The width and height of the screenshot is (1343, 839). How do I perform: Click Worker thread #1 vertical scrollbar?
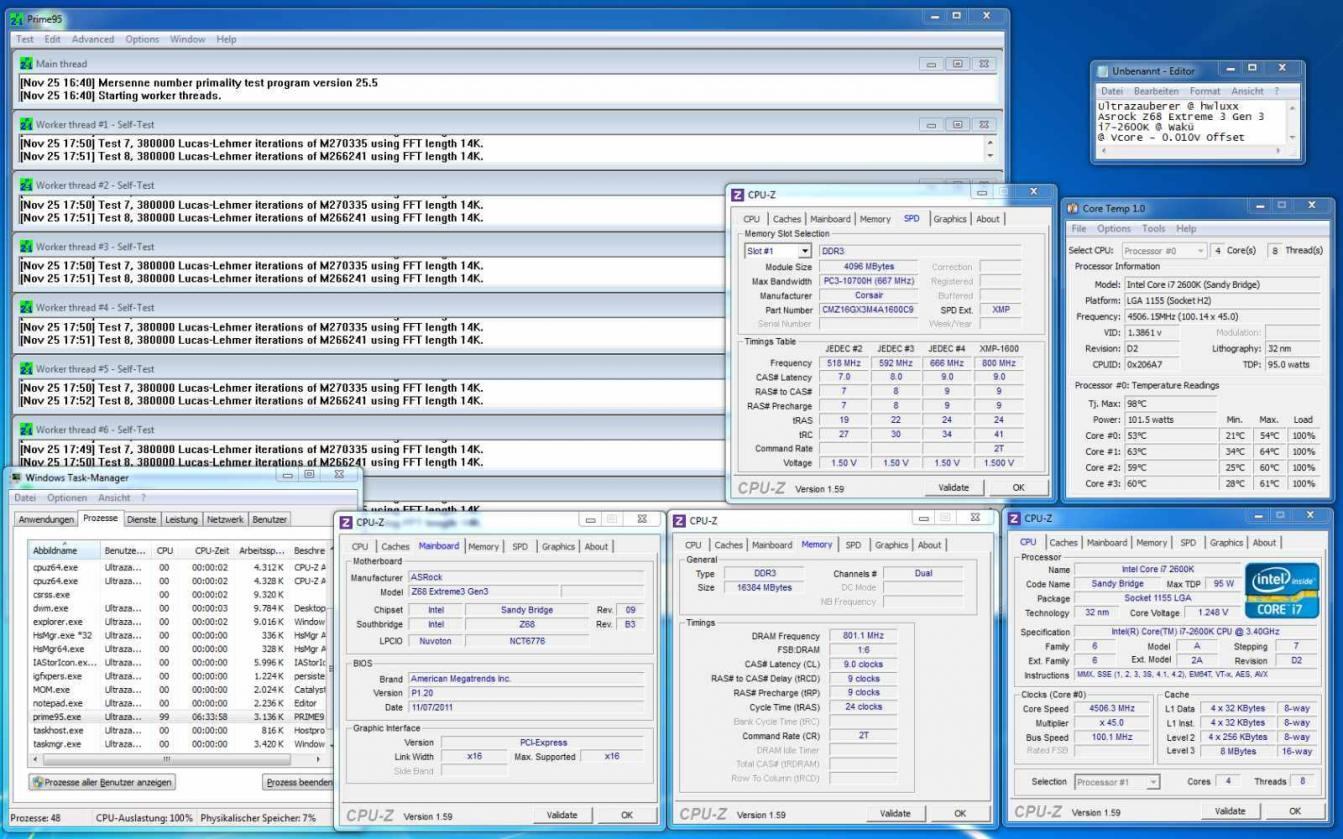[x=992, y=150]
